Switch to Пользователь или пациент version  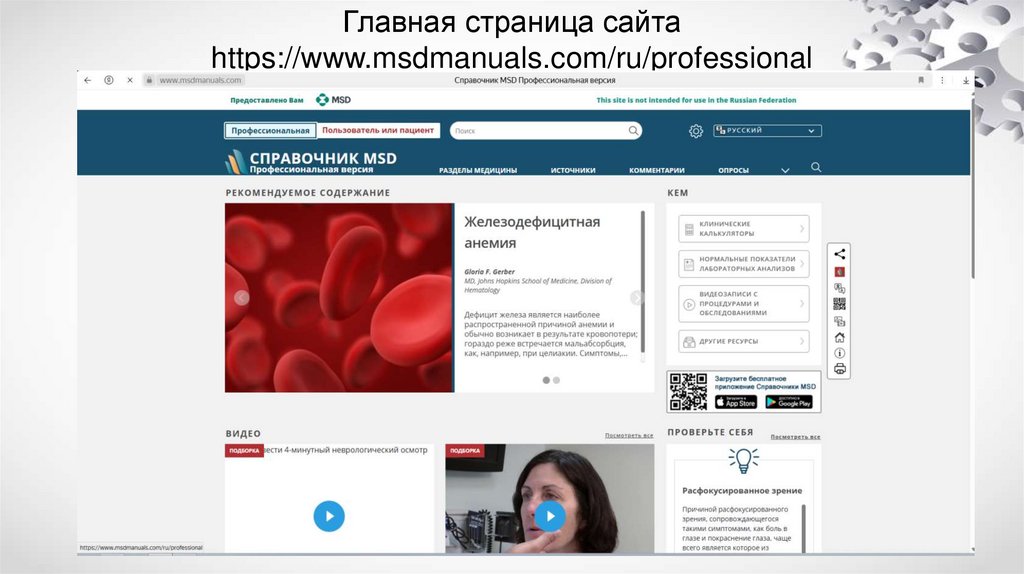(x=378, y=131)
